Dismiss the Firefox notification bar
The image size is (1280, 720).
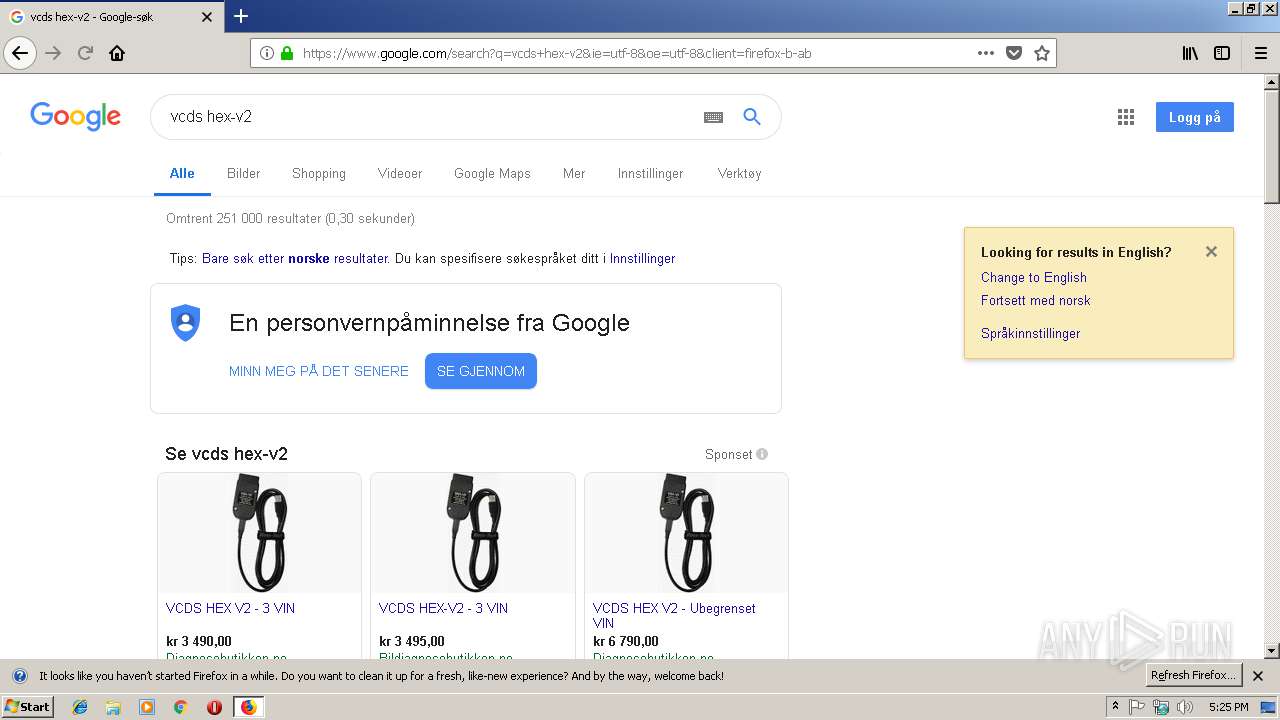1258,676
